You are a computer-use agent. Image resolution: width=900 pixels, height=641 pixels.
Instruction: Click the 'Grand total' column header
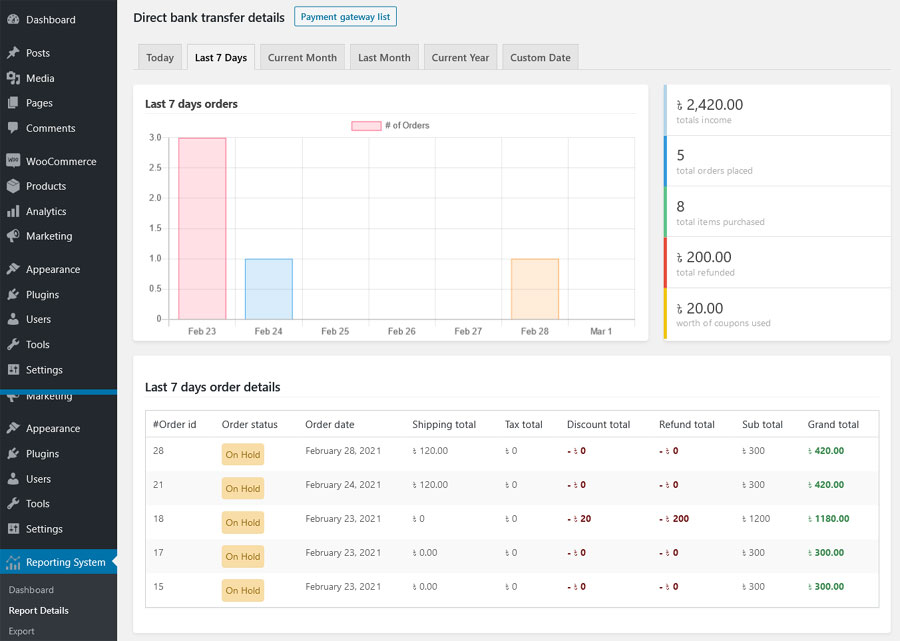(x=833, y=425)
